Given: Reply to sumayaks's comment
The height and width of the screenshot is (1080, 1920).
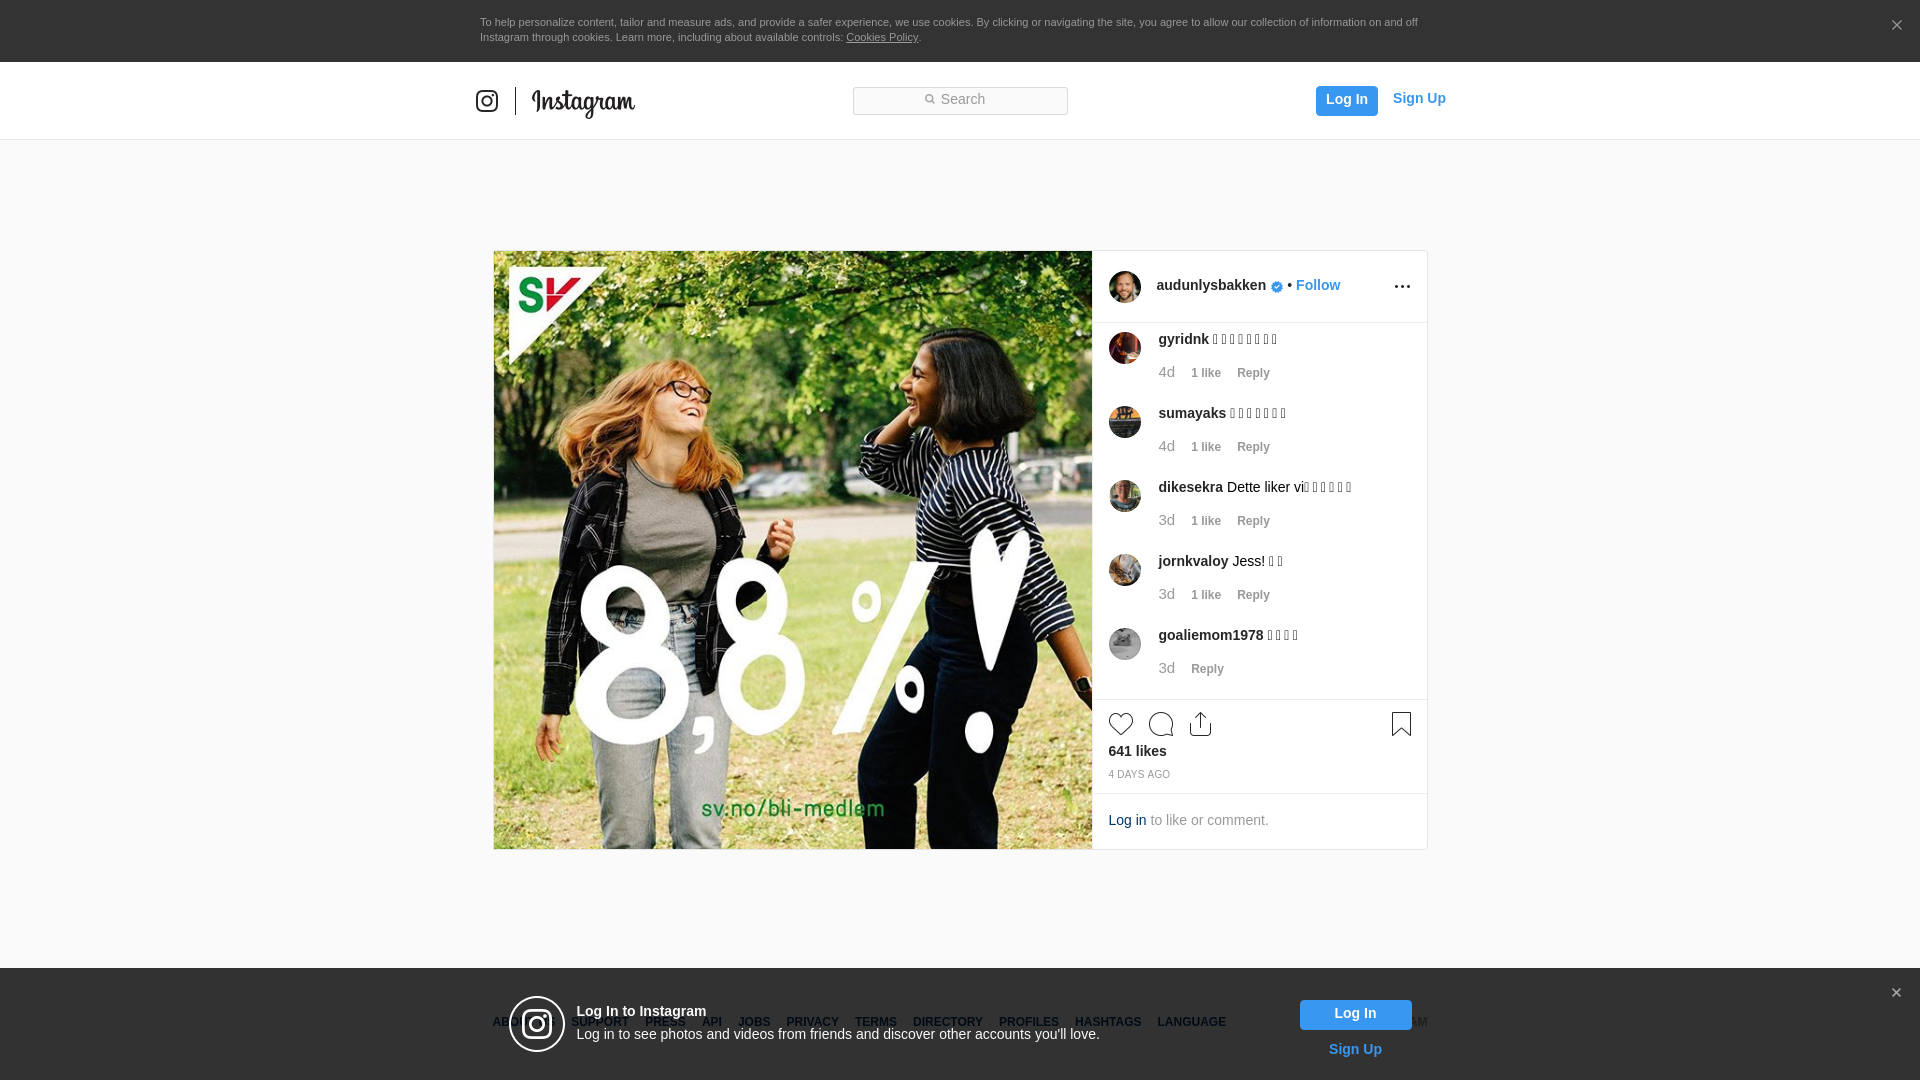Looking at the screenshot, I should [x=1253, y=447].
